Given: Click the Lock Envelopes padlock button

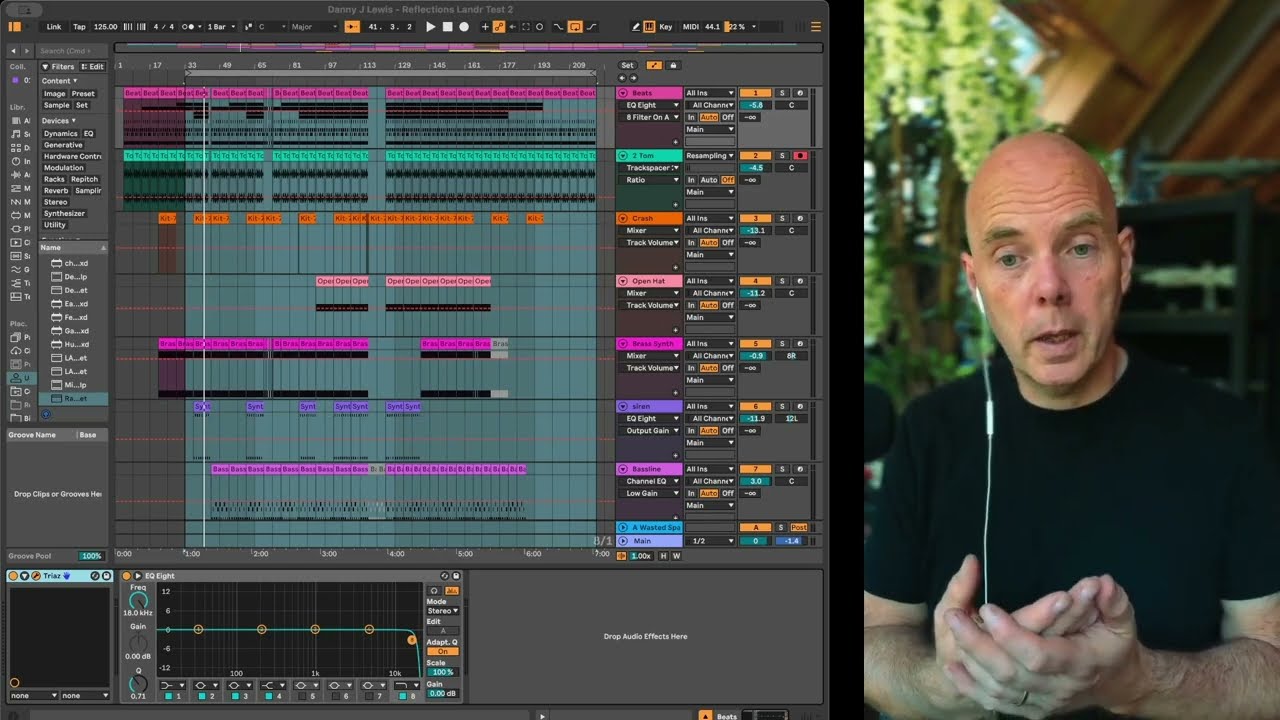Looking at the screenshot, I should point(673,65).
